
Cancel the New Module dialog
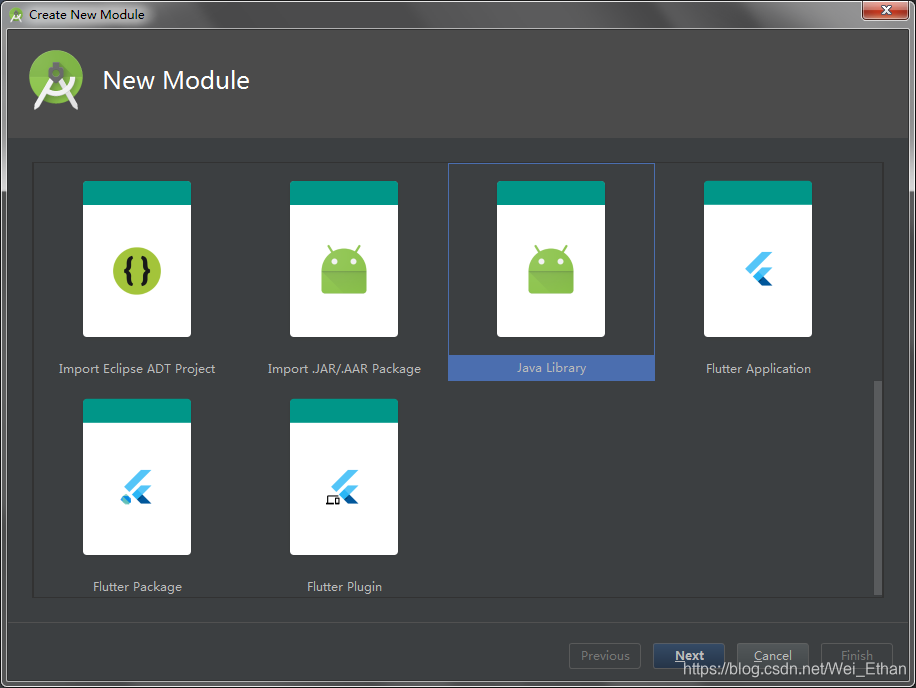[x=772, y=655]
